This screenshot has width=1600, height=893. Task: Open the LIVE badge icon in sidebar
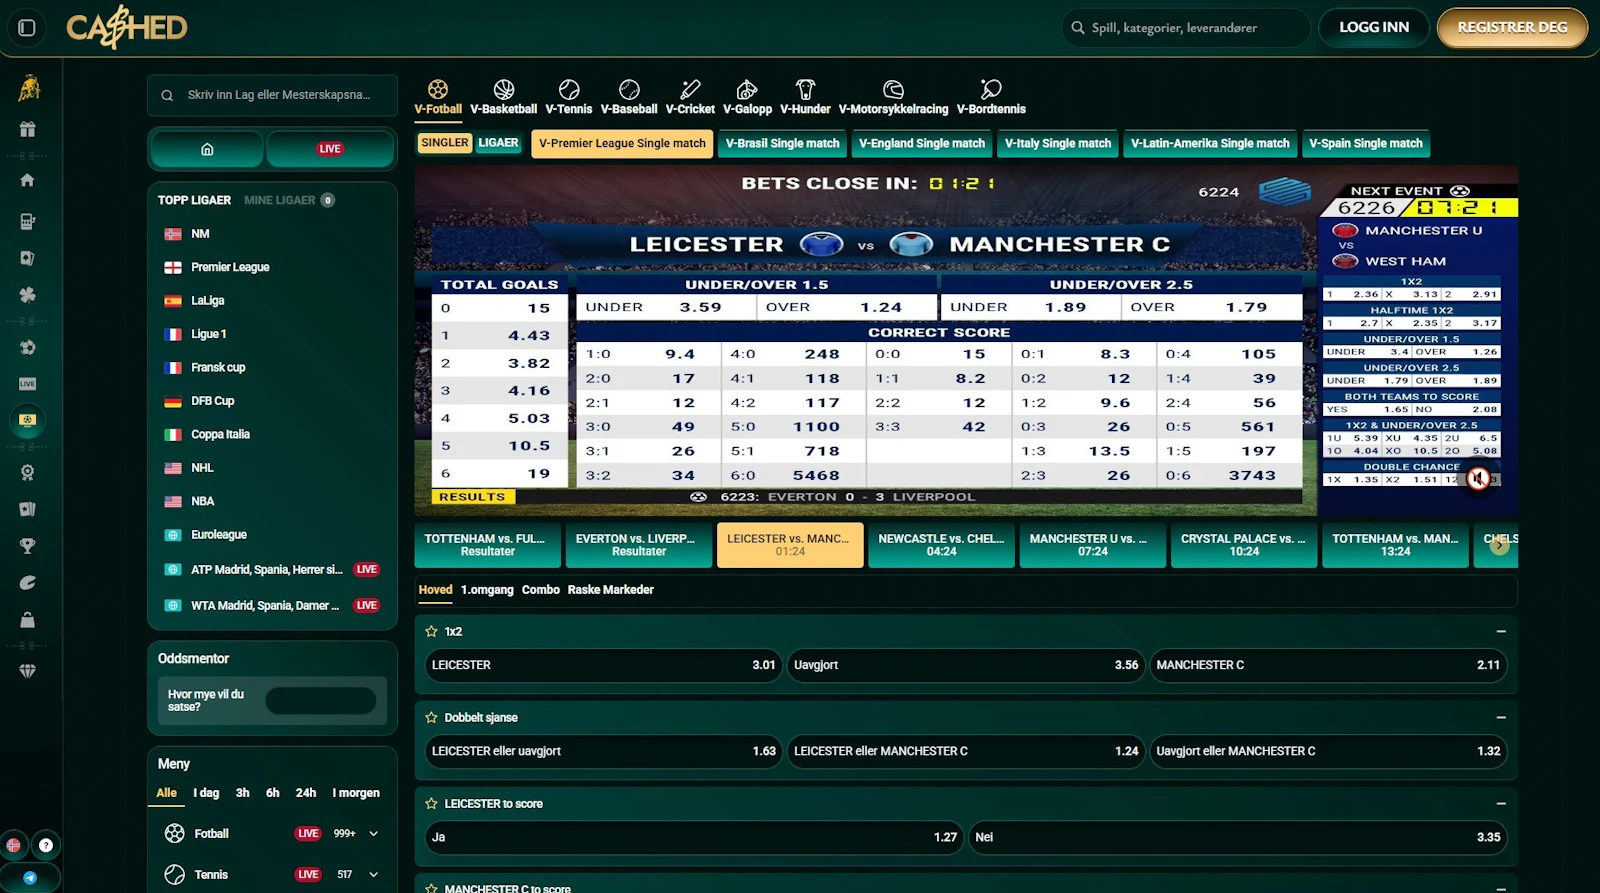pos(27,384)
